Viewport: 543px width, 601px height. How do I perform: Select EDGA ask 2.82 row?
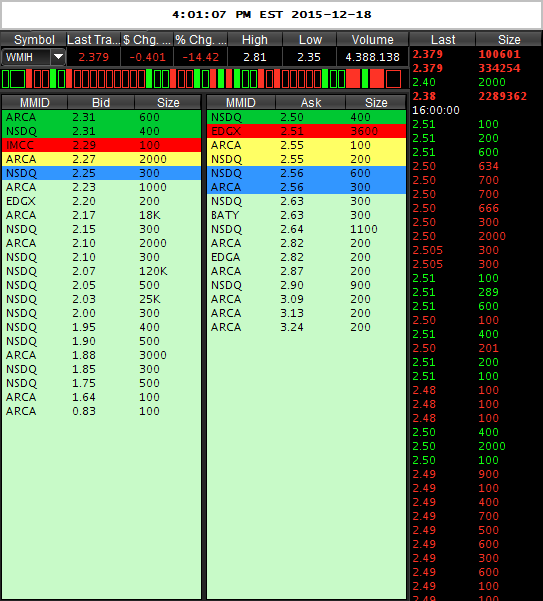click(306, 257)
